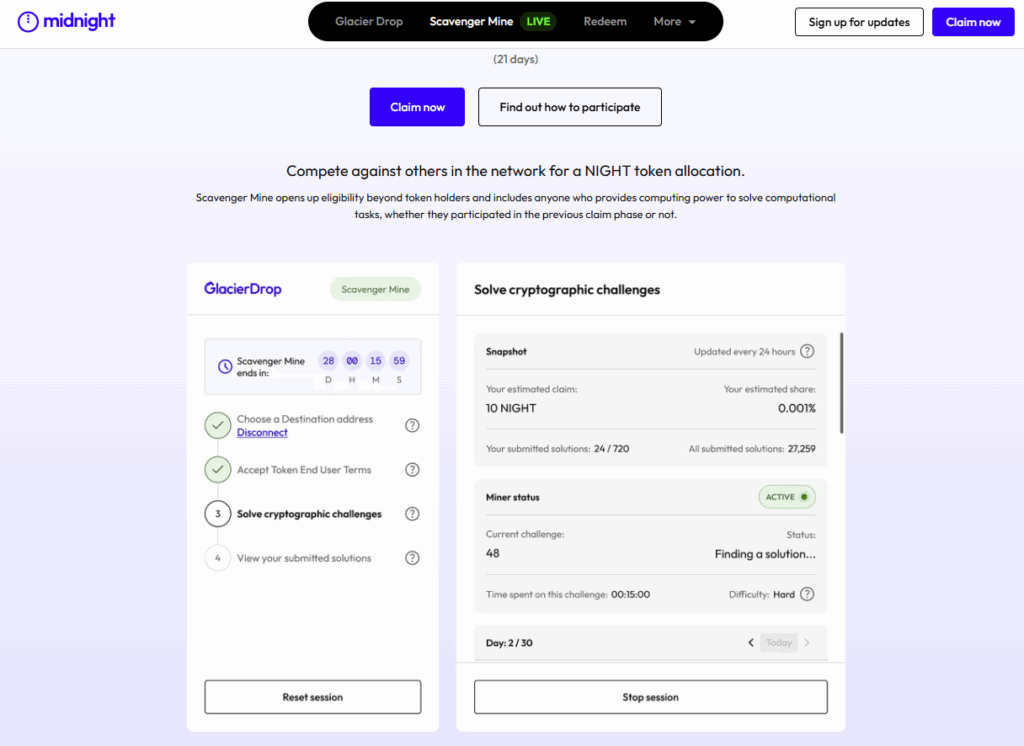
Task: Click the green checkmark for Token End User Terms
Action: [218, 470]
